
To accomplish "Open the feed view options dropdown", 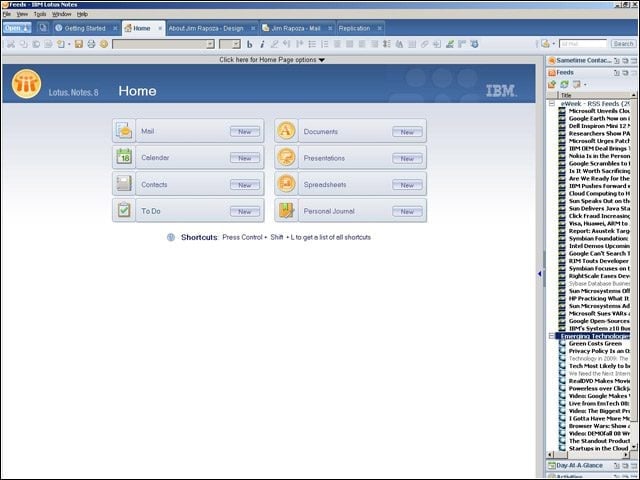I will coord(585,85).
